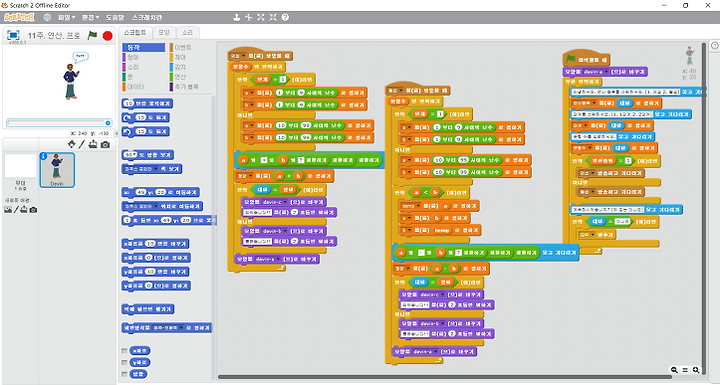The image size is (720, 385).
Task: Open the 파일 menu
Action: pyautogui.click(x=67, y=17)
